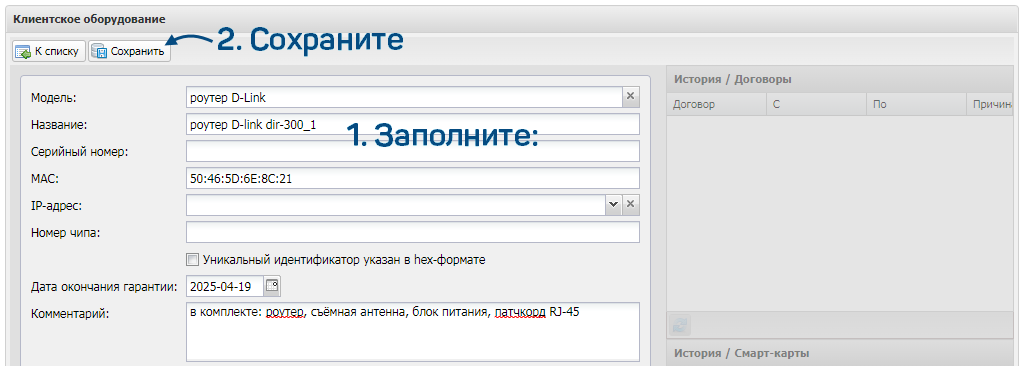Click the К списку button
This screenshot has width=1024, height=366.
(49, 51)
